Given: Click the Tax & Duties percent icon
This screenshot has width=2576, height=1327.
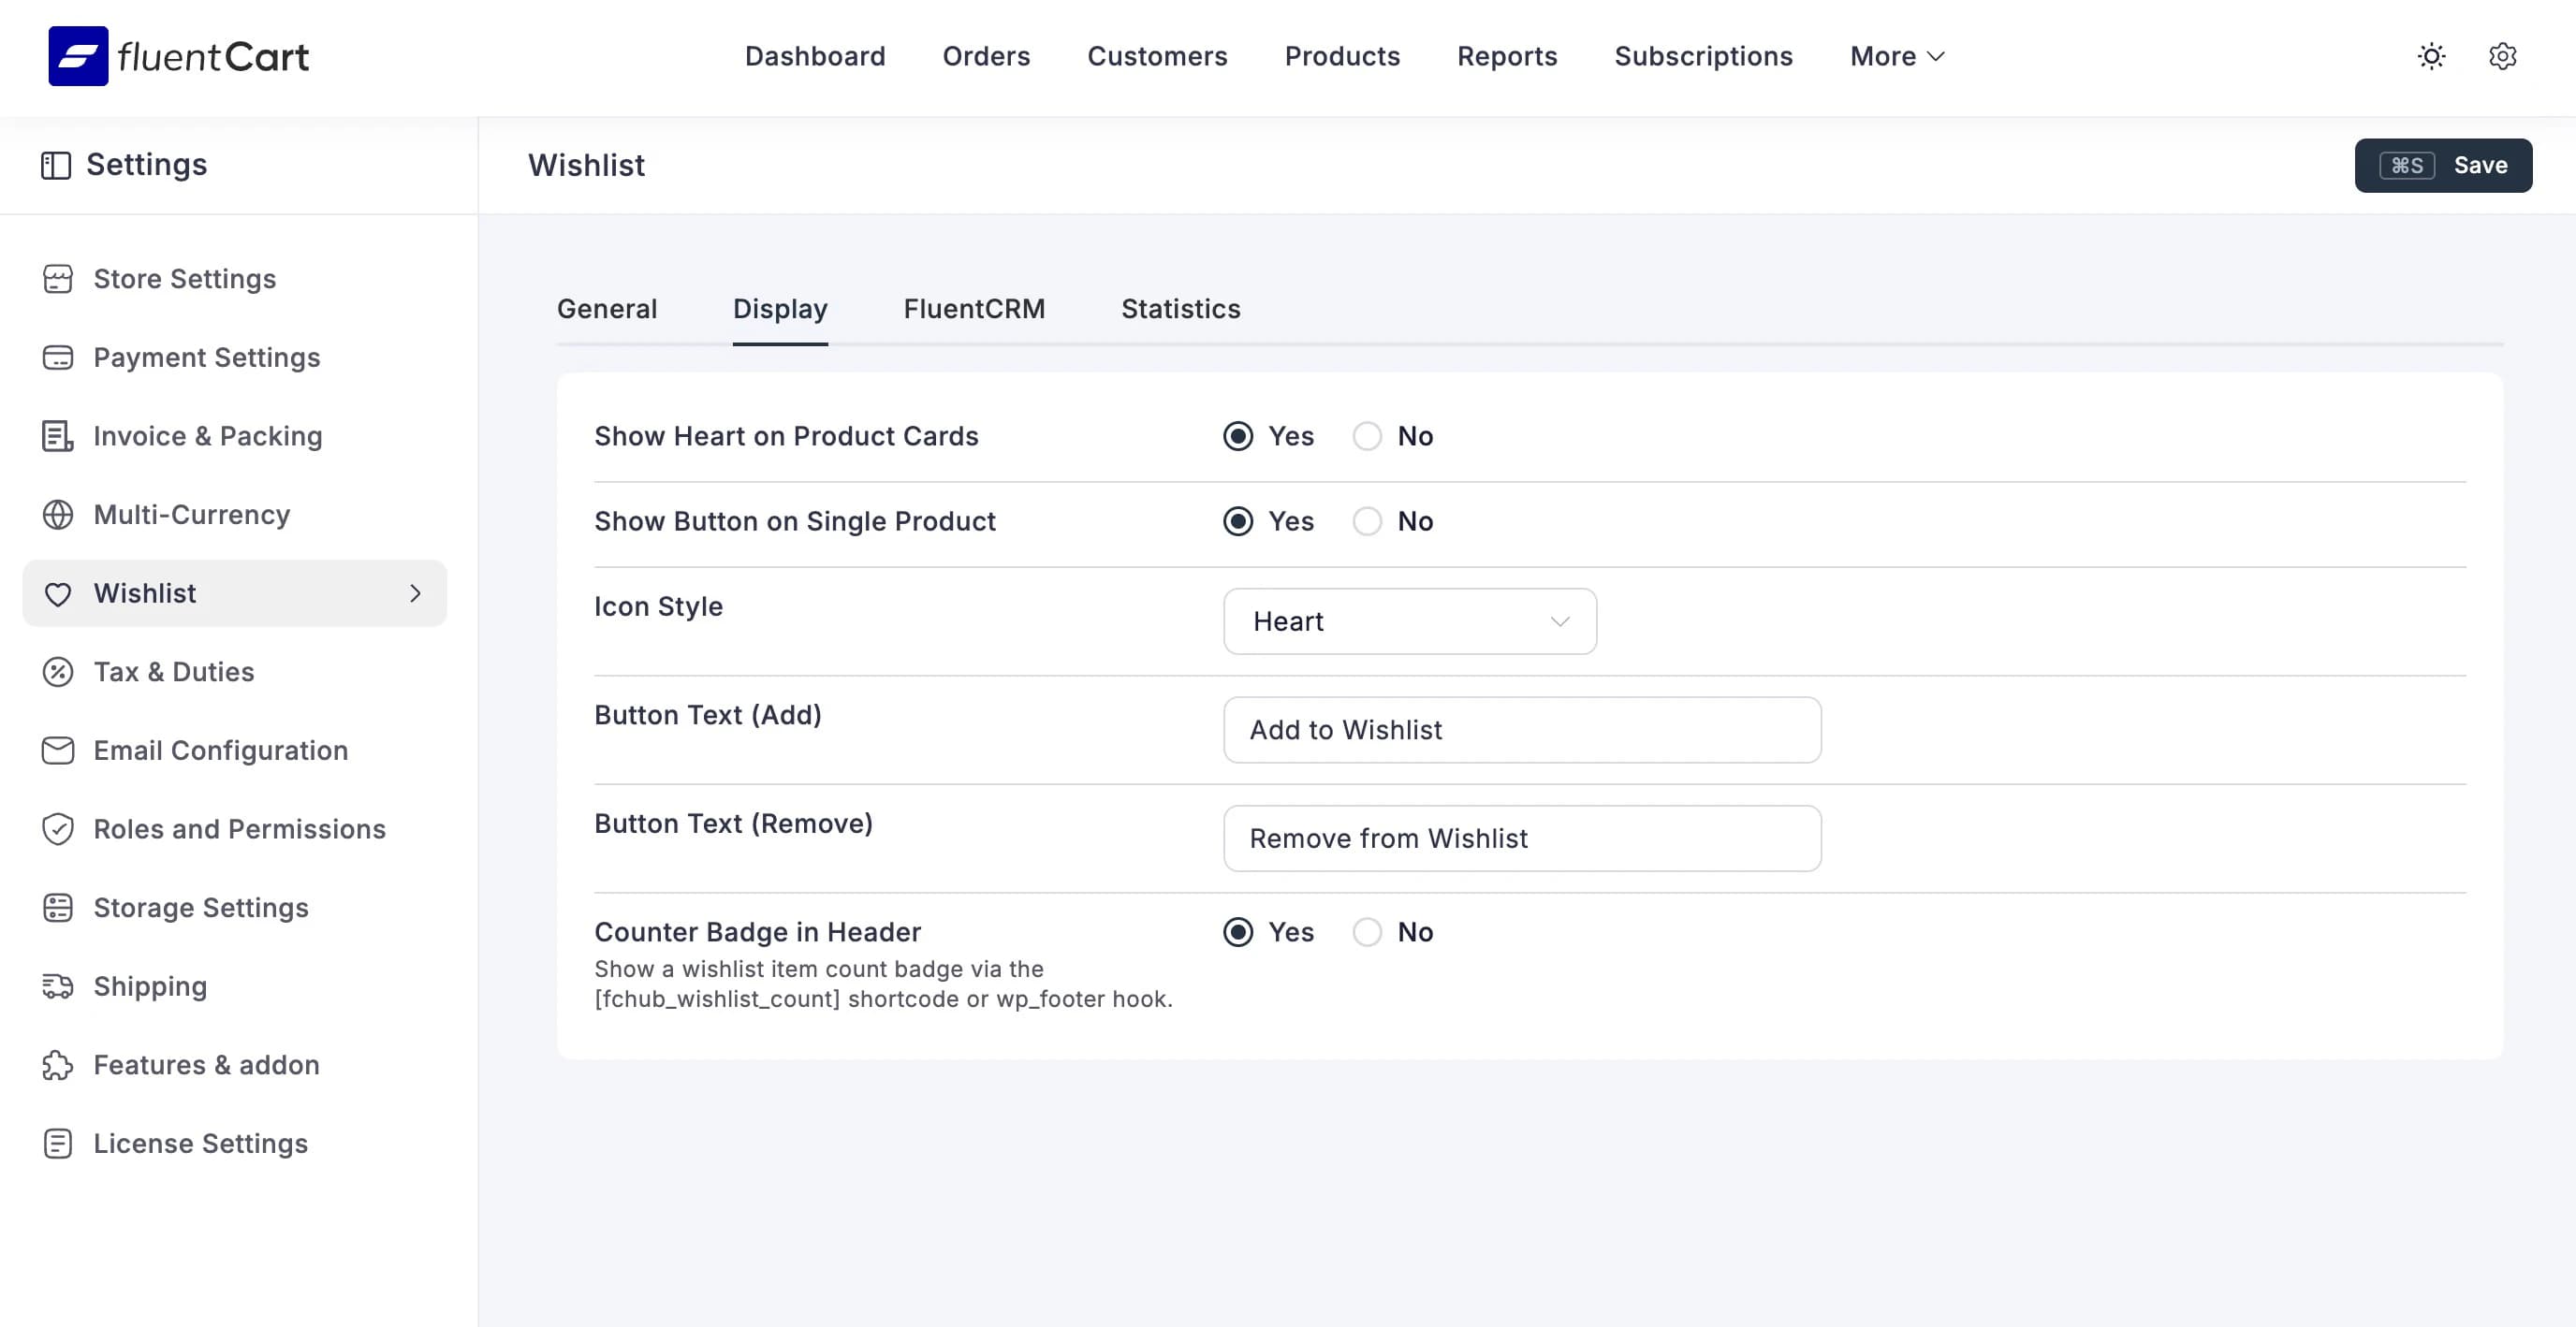Looking at the screenshot, I should 57,672.
